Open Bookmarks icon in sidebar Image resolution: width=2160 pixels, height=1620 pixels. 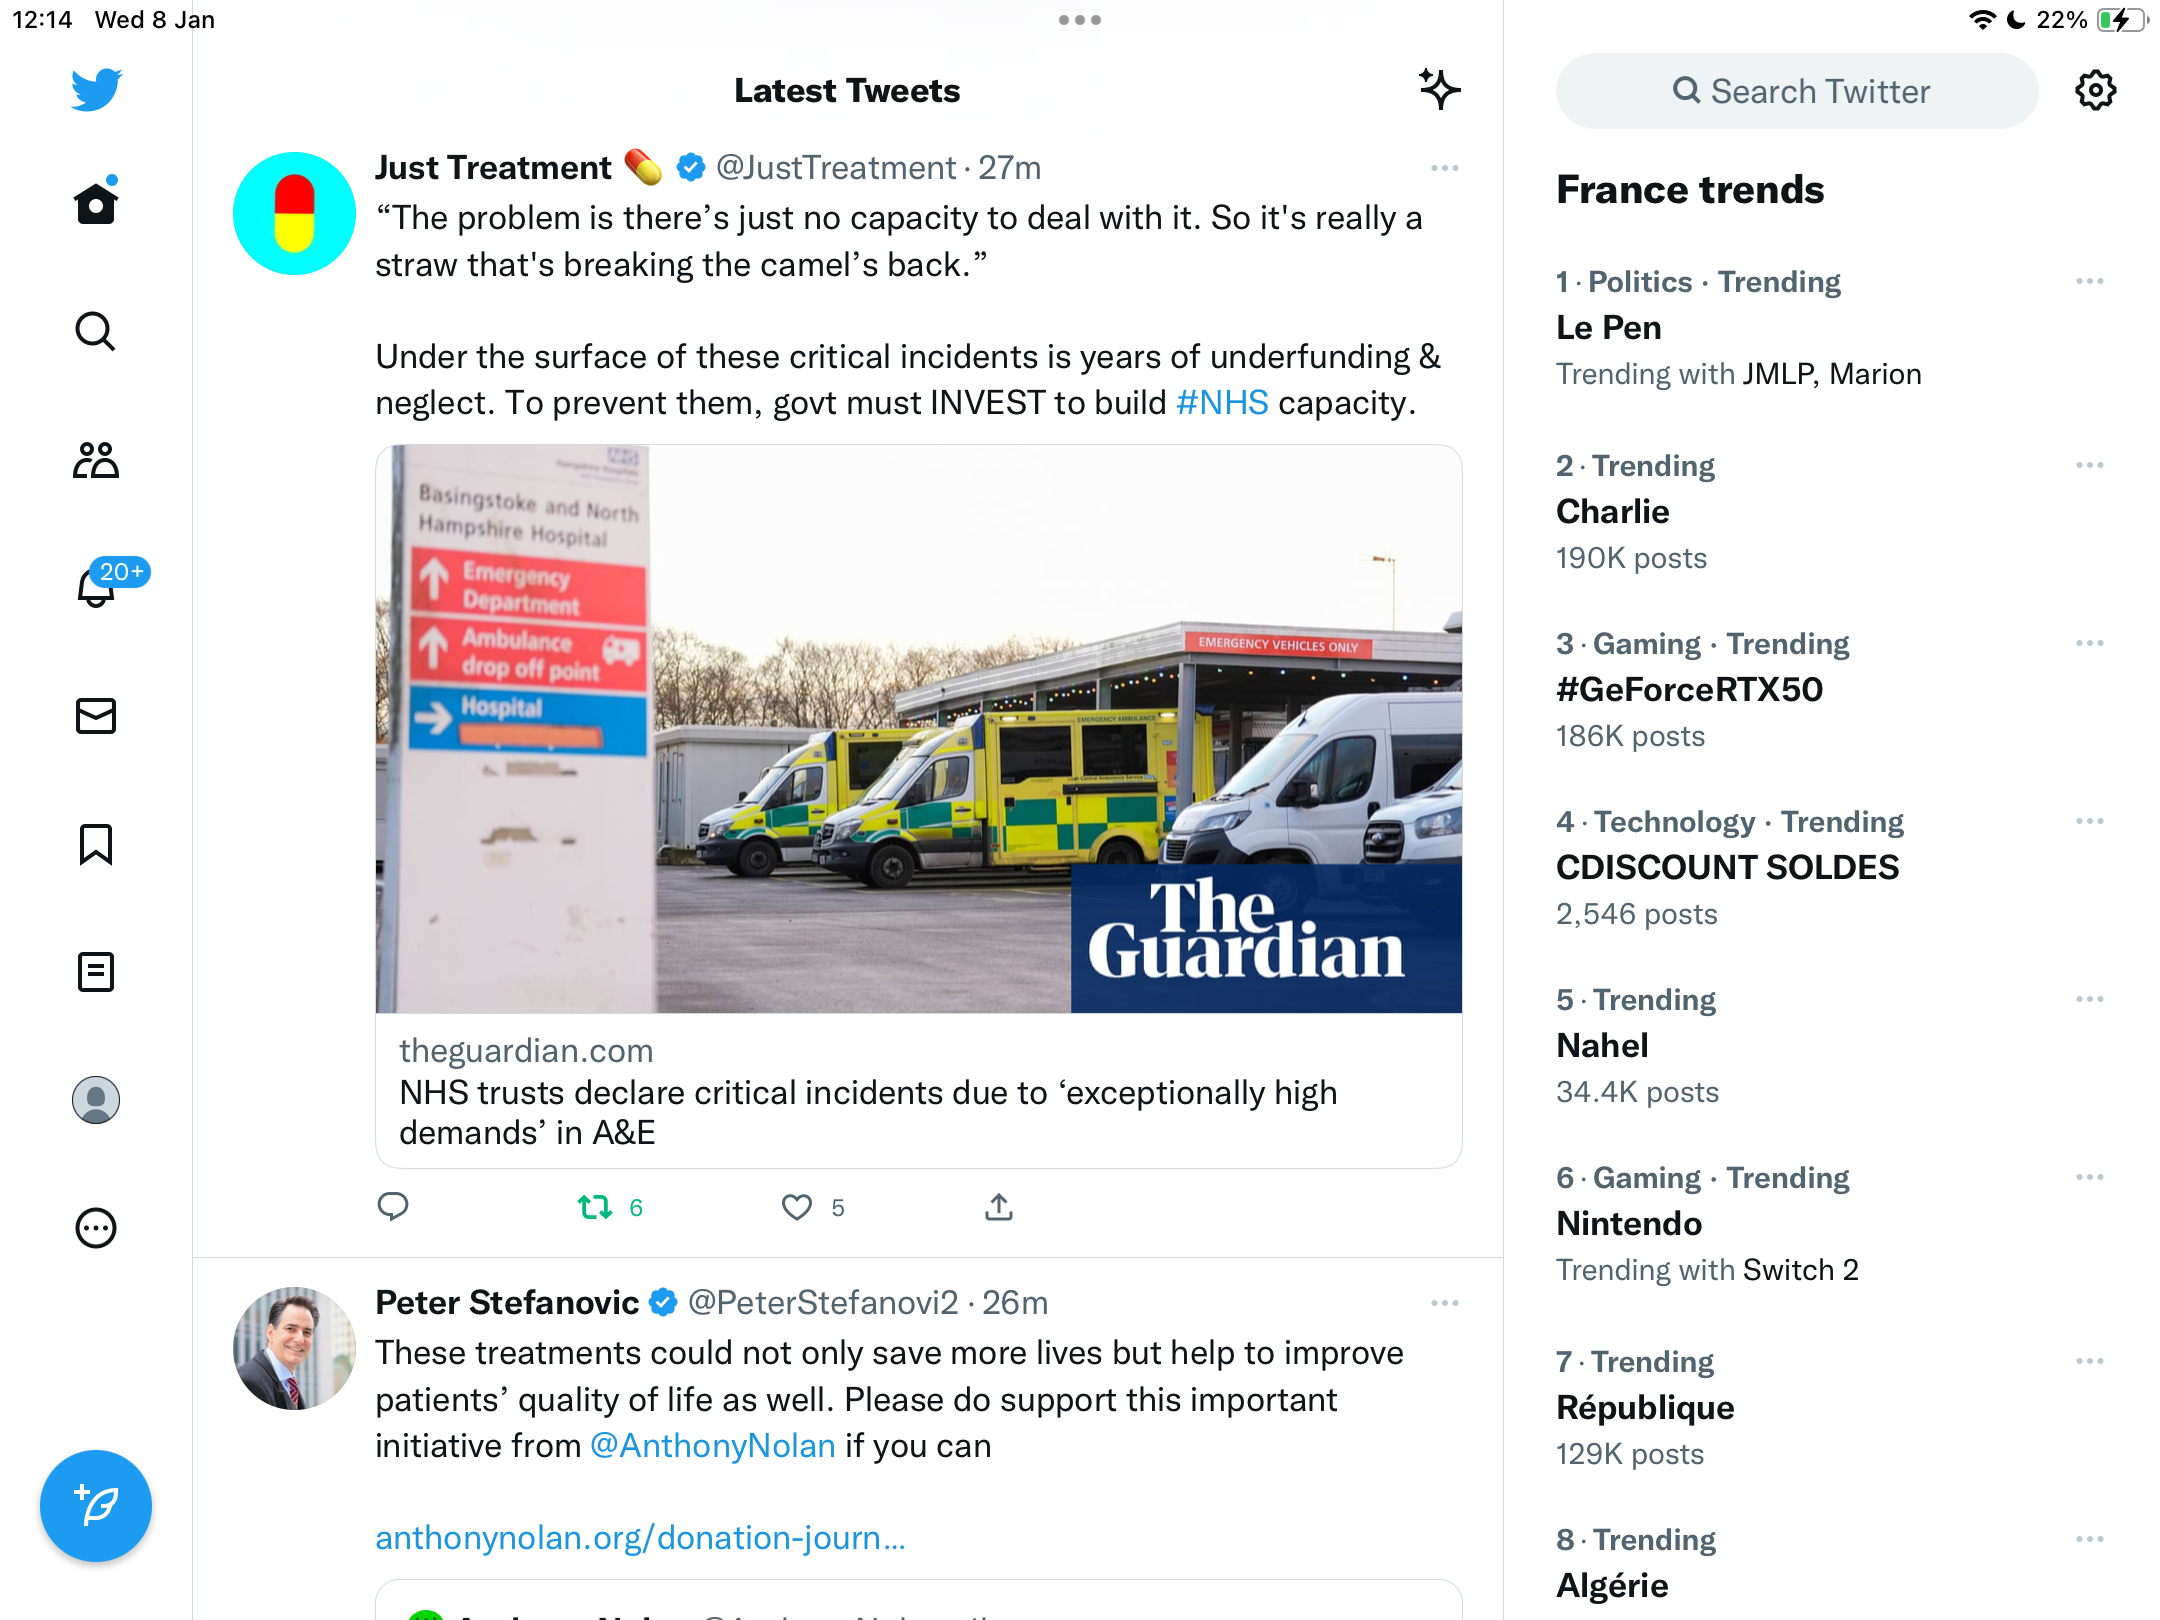pyautogui.click(x=96, y=844)
